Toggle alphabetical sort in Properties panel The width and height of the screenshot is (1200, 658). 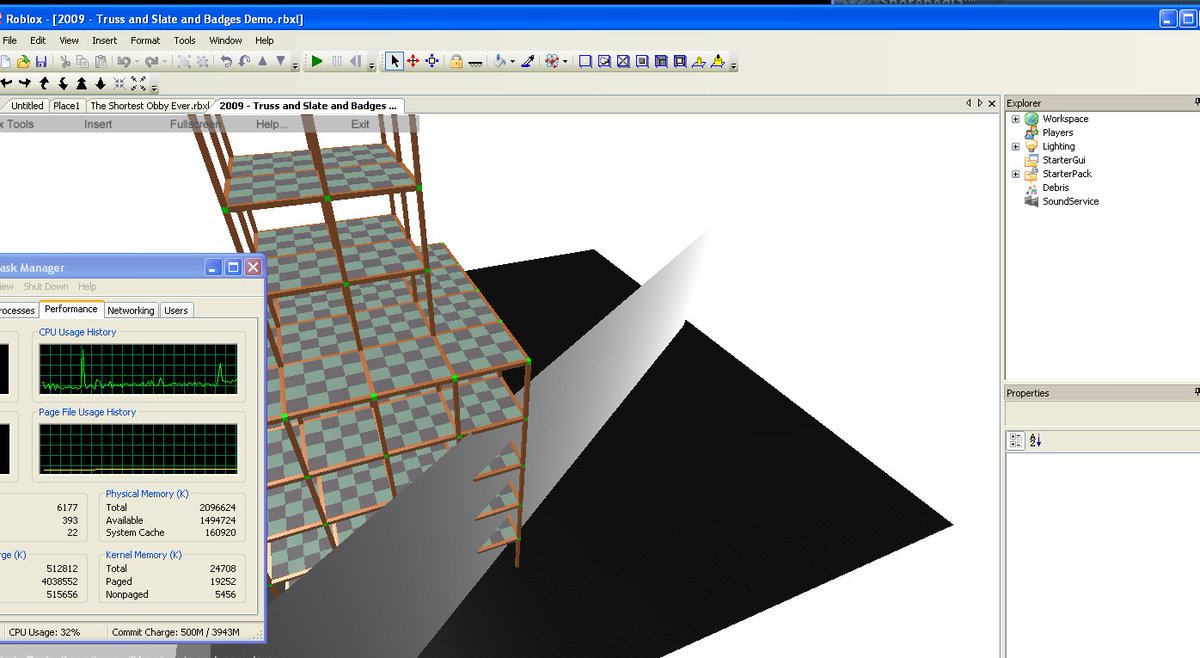click(x=1035, y=440)
